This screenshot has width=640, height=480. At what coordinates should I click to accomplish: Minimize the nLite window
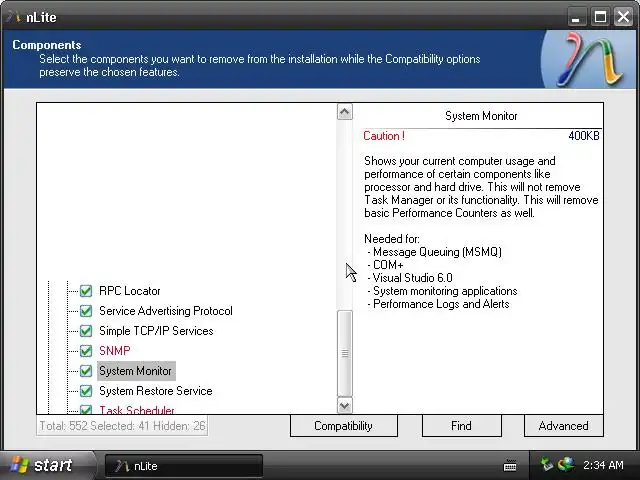click(576, 17)
